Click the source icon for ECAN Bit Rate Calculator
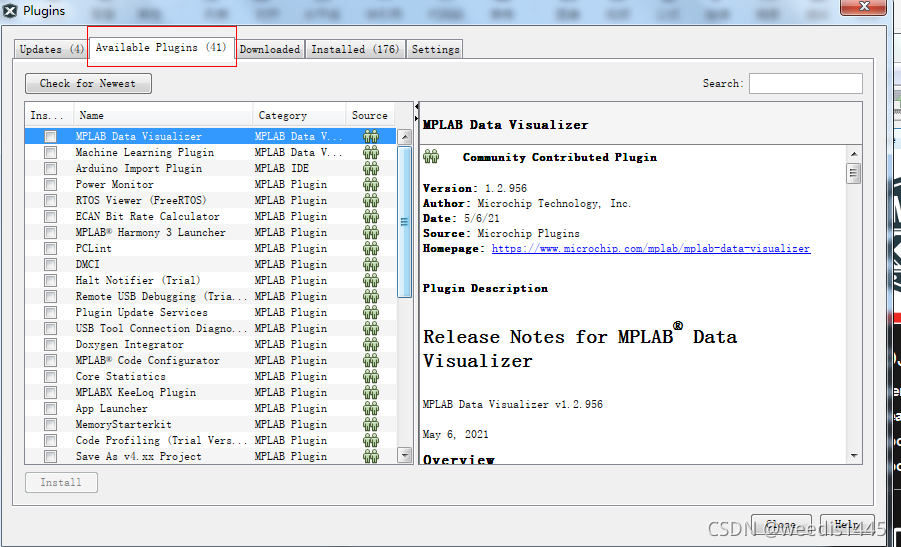The width and height of the screenshot is (901, 547). (x=371, y=217)
